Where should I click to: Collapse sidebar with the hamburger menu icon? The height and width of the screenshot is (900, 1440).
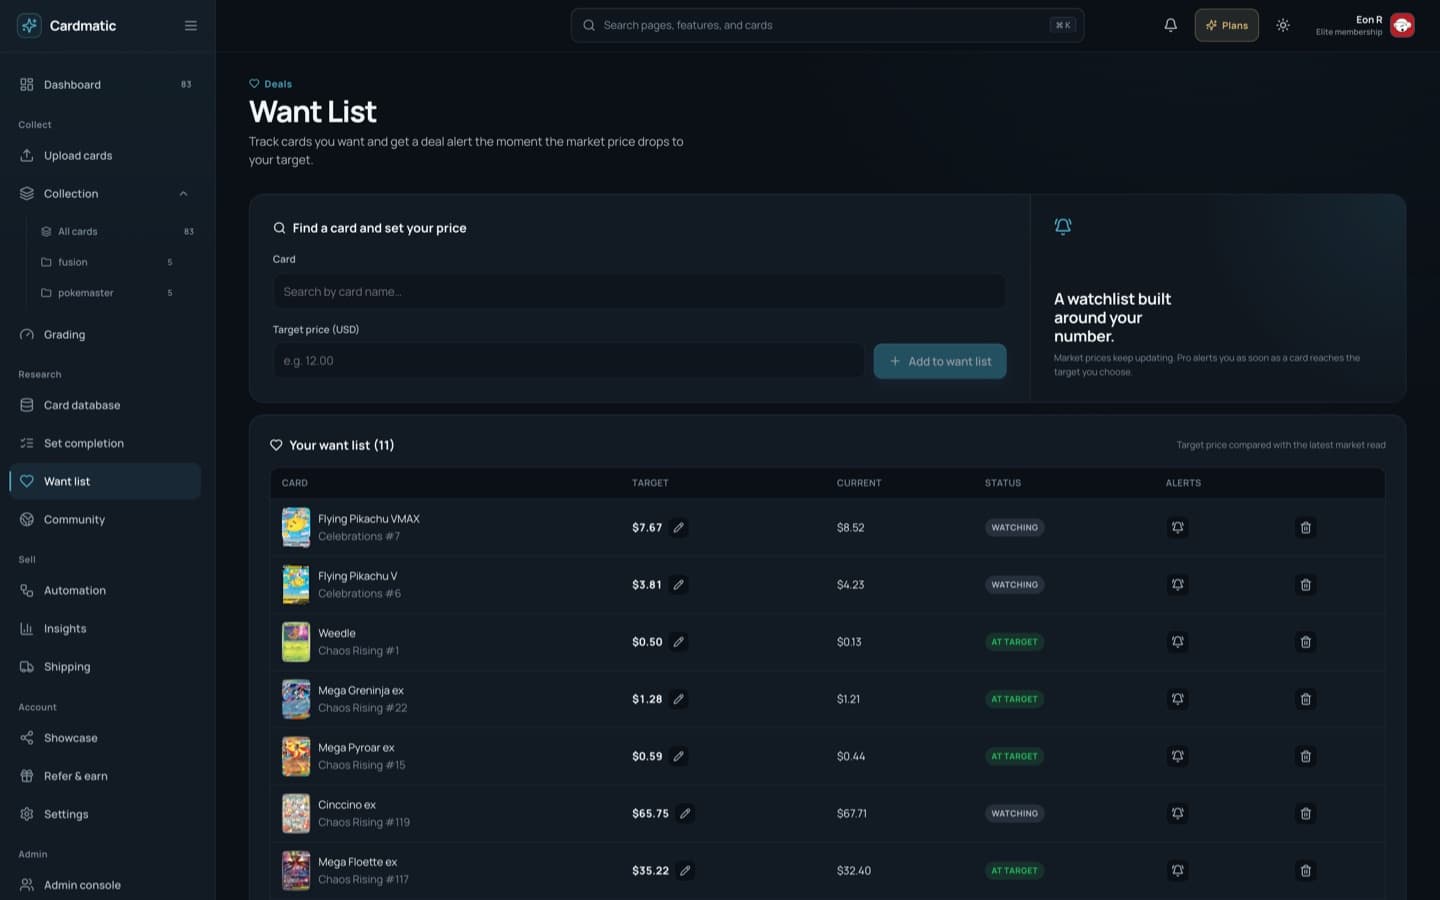click(x=191, y=26)
